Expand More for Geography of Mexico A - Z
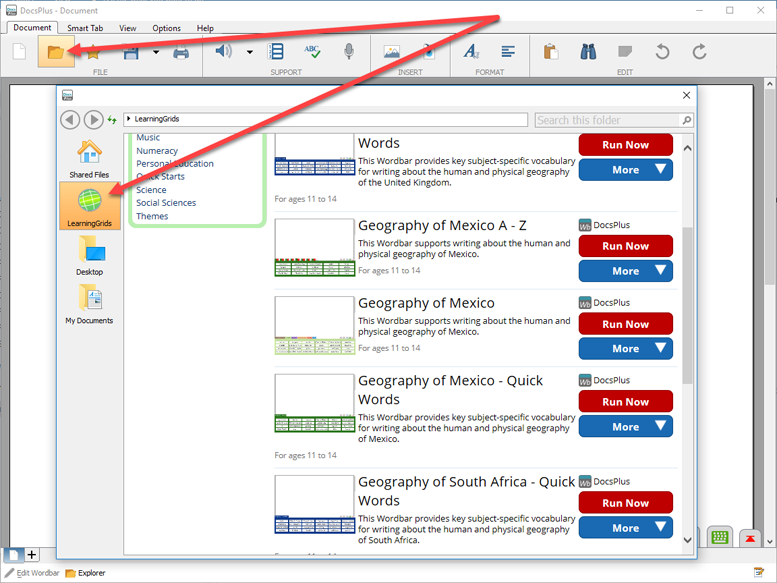The width and height of the screenshot is (777, 583). (x=625, y=271)
